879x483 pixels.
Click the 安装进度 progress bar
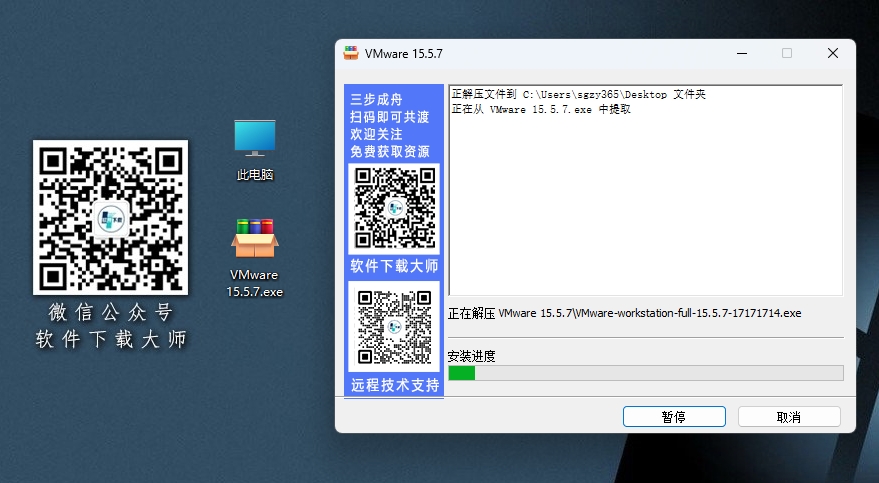[646, 373]
